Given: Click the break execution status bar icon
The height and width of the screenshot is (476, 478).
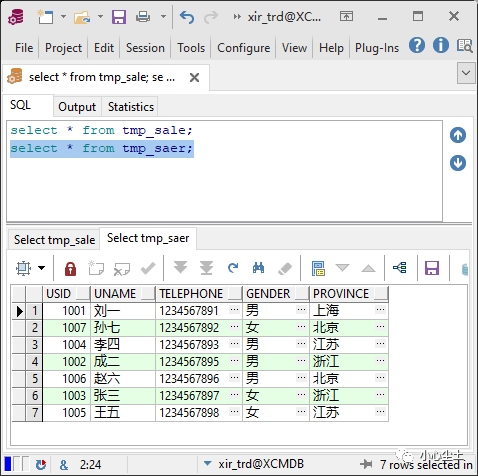Looking at the screenshot, I should [40, 464].
